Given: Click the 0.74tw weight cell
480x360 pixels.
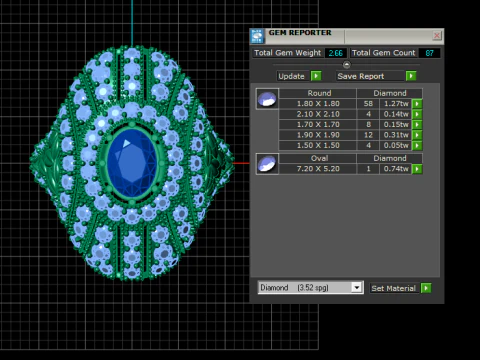Looking at the screenshot, I should (x=396, y=169).
